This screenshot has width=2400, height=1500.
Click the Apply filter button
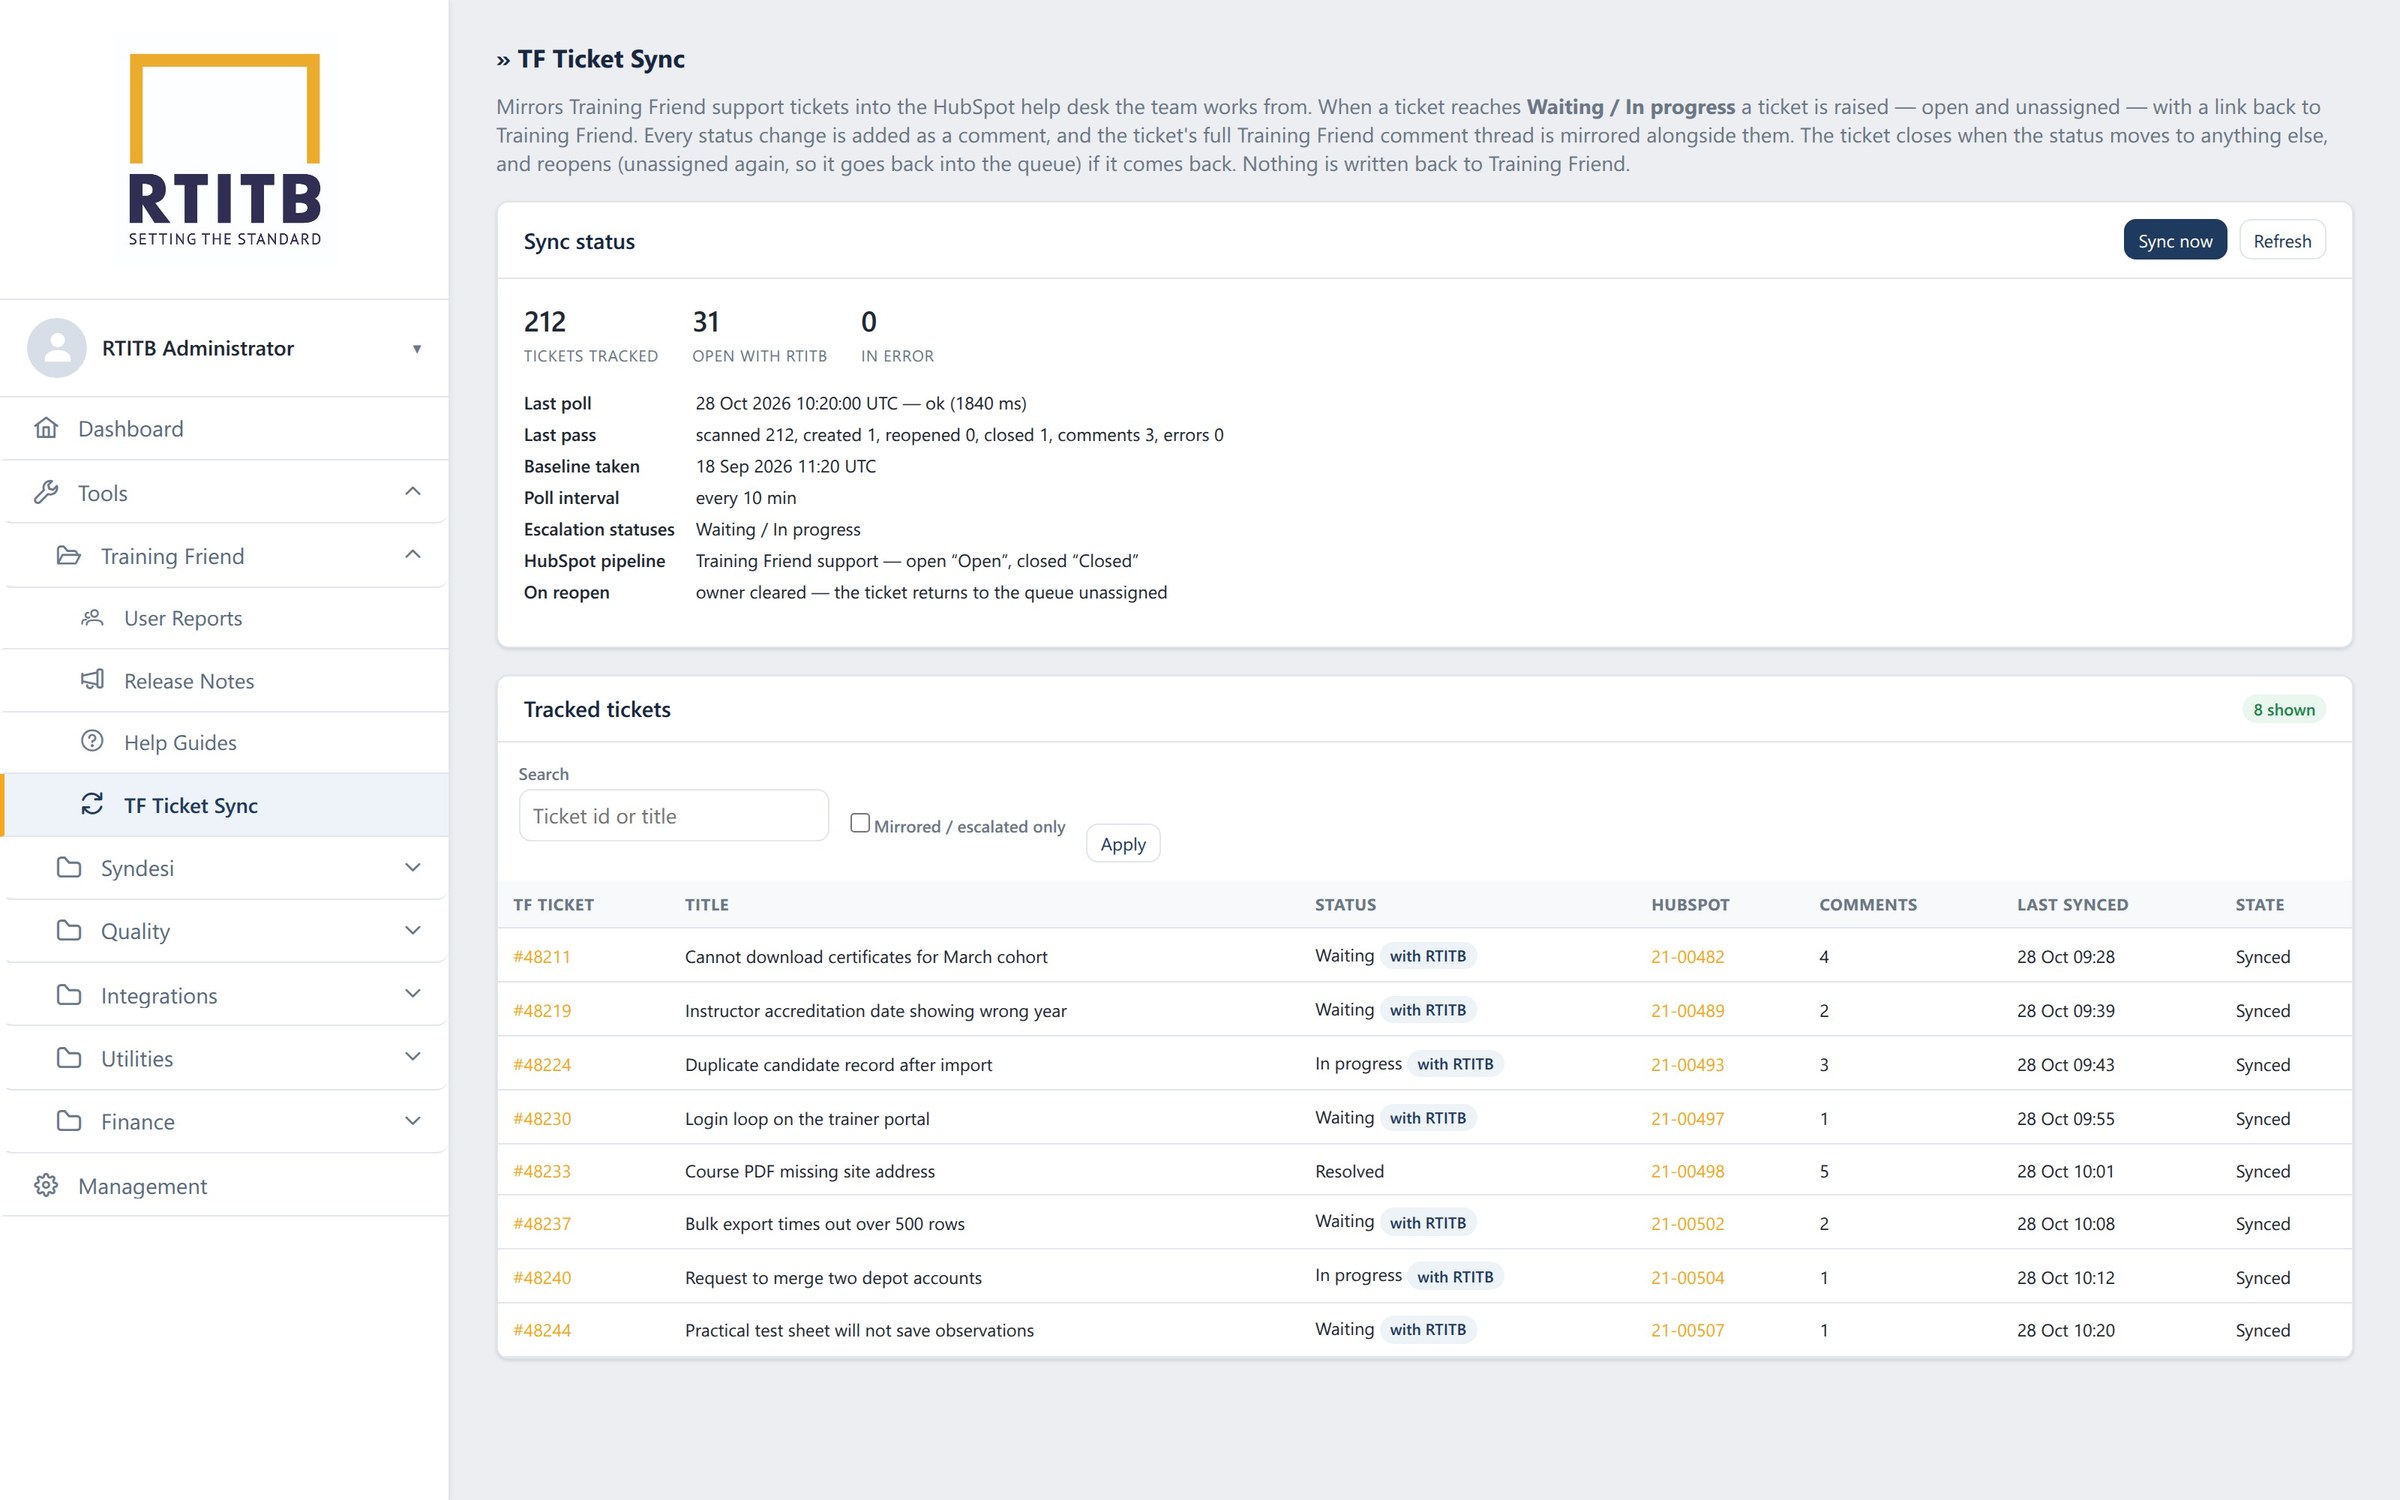1123,843
